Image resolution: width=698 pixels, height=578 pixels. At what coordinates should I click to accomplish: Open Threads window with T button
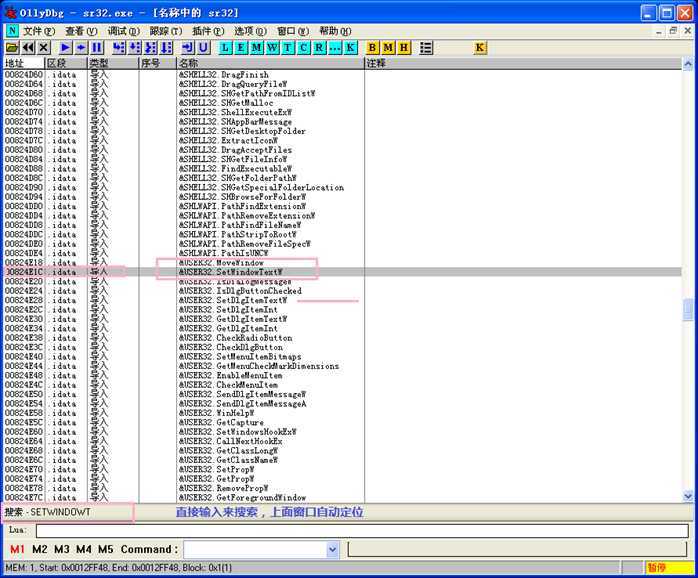(288, 47)
